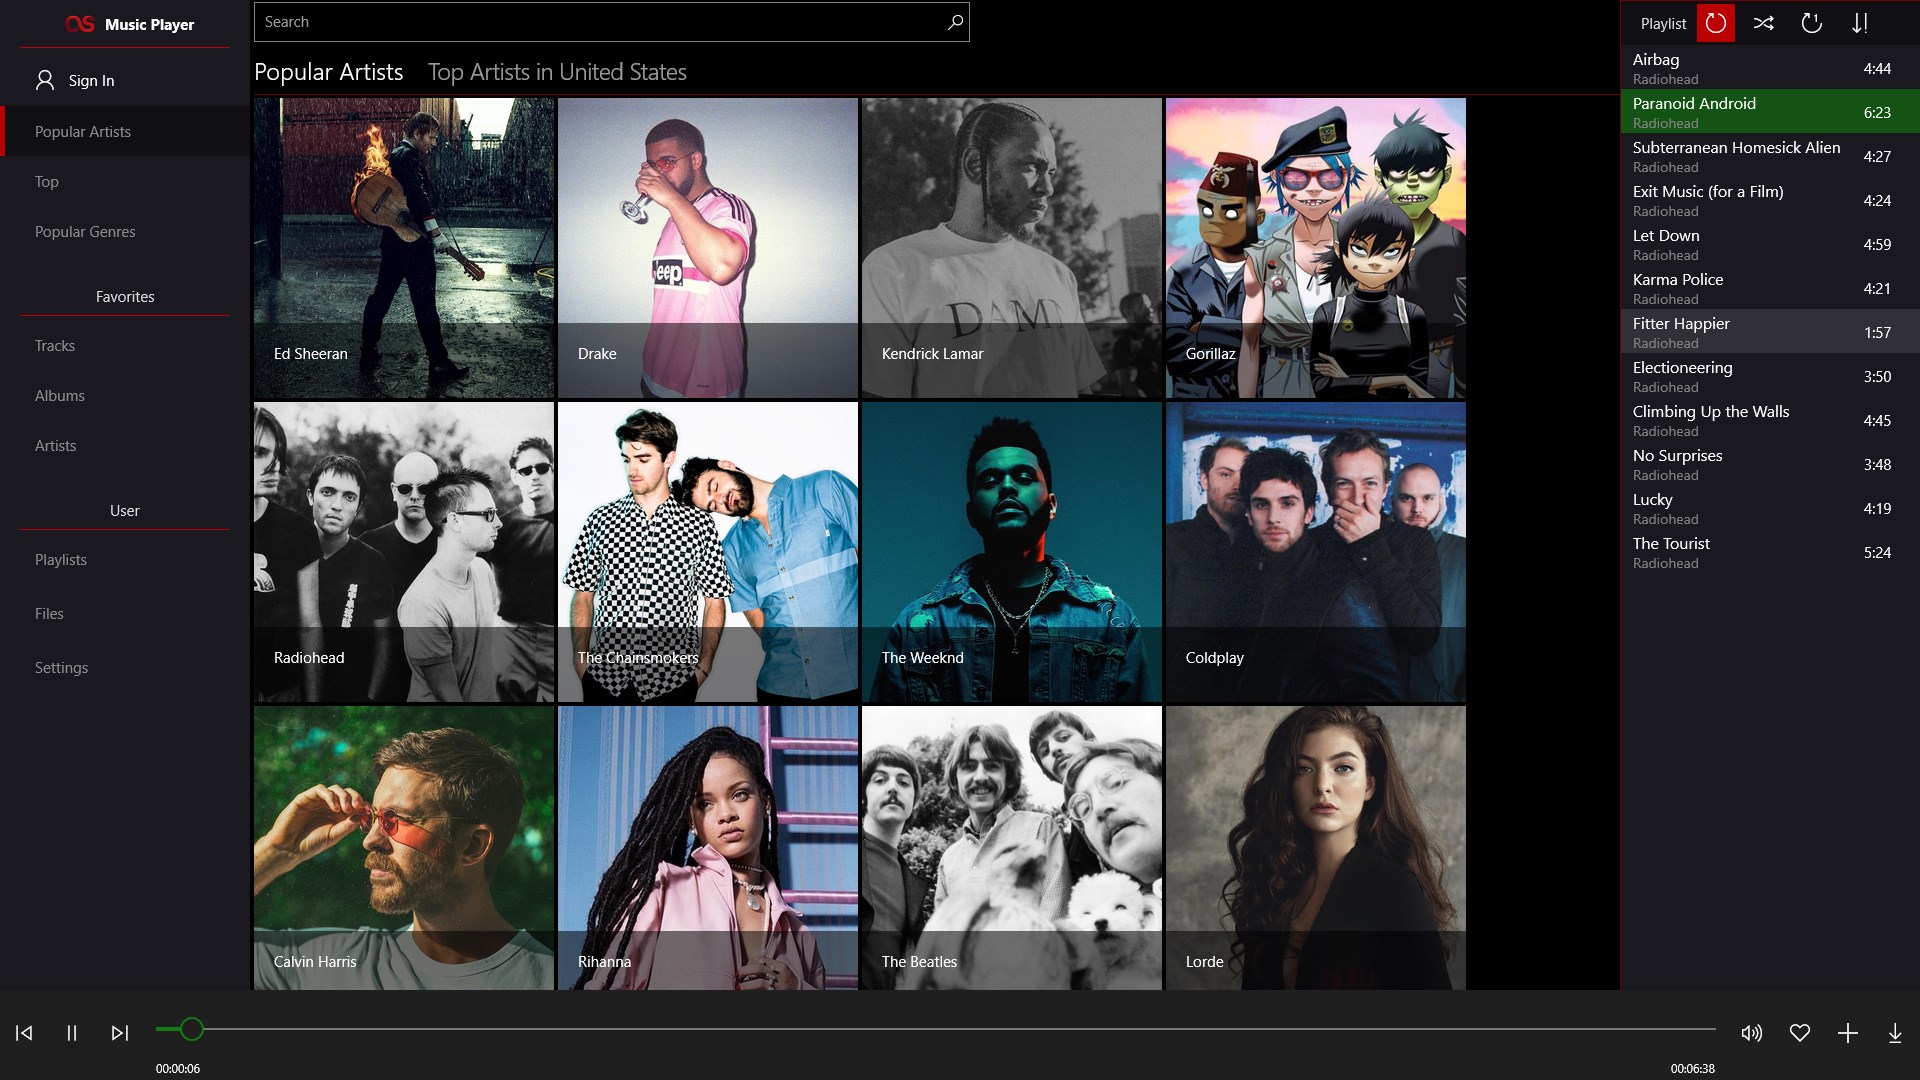Skip to the next track

click(x=120, y=1033)
